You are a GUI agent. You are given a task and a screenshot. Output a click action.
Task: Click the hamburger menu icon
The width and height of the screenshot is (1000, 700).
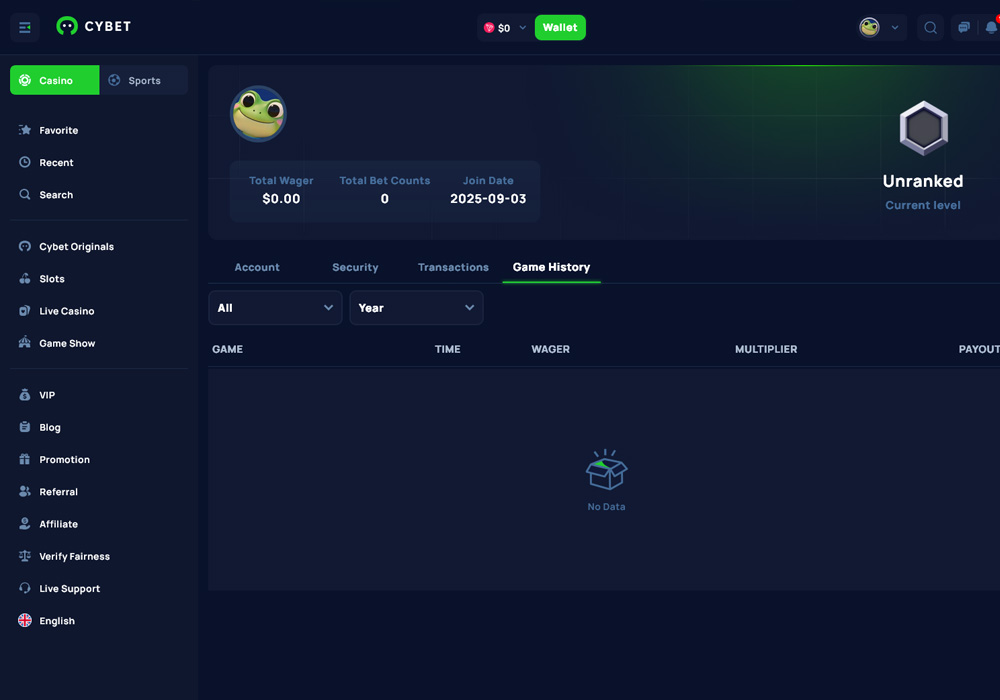pyautogui.click(x=25, y=27)
